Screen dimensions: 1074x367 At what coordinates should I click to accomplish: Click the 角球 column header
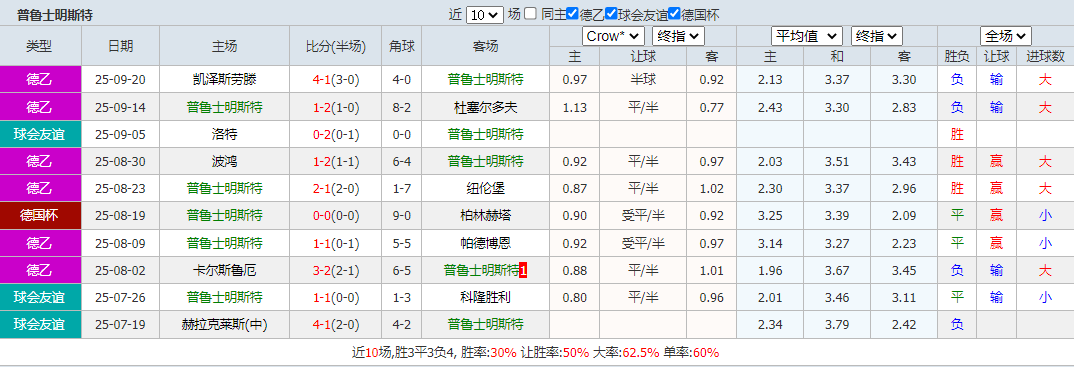[x=401, y=46]
